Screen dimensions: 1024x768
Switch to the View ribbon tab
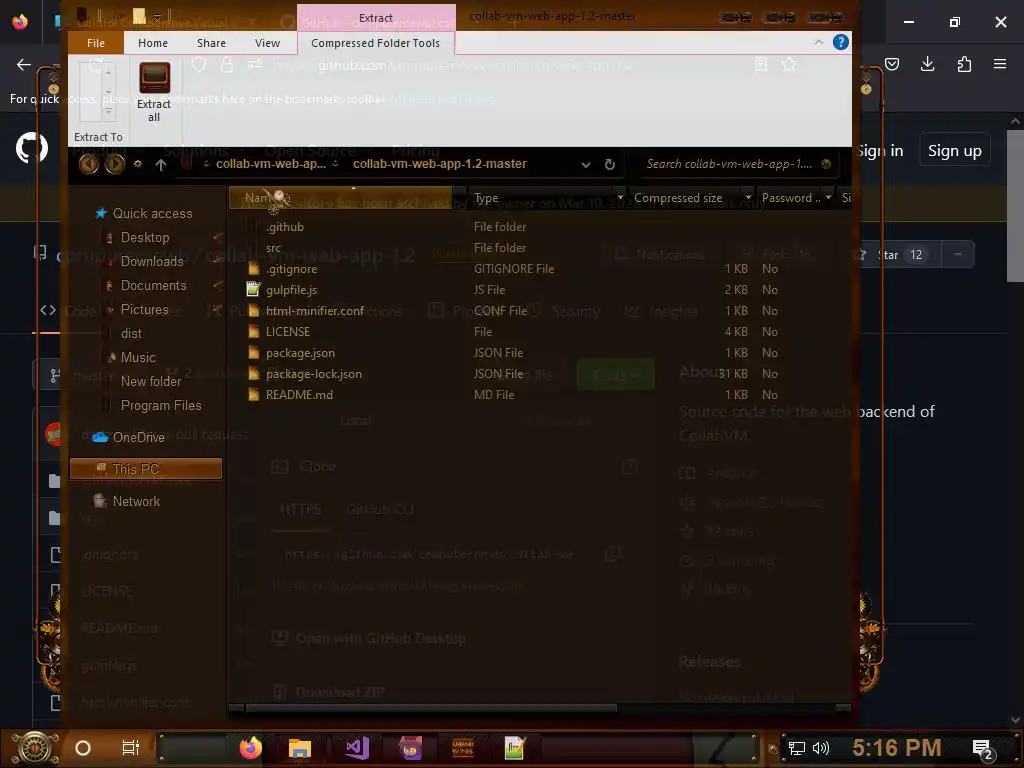[267, 43]
